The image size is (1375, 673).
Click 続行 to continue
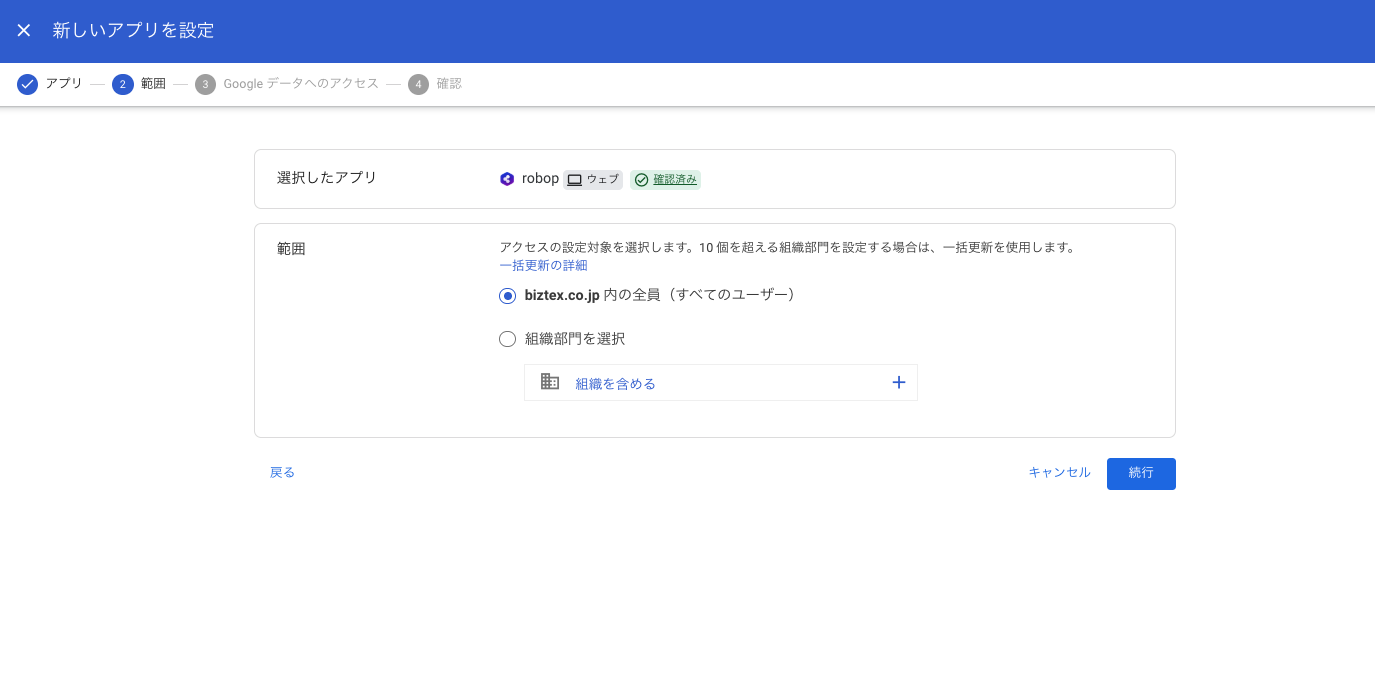(x=1141, y=474)
